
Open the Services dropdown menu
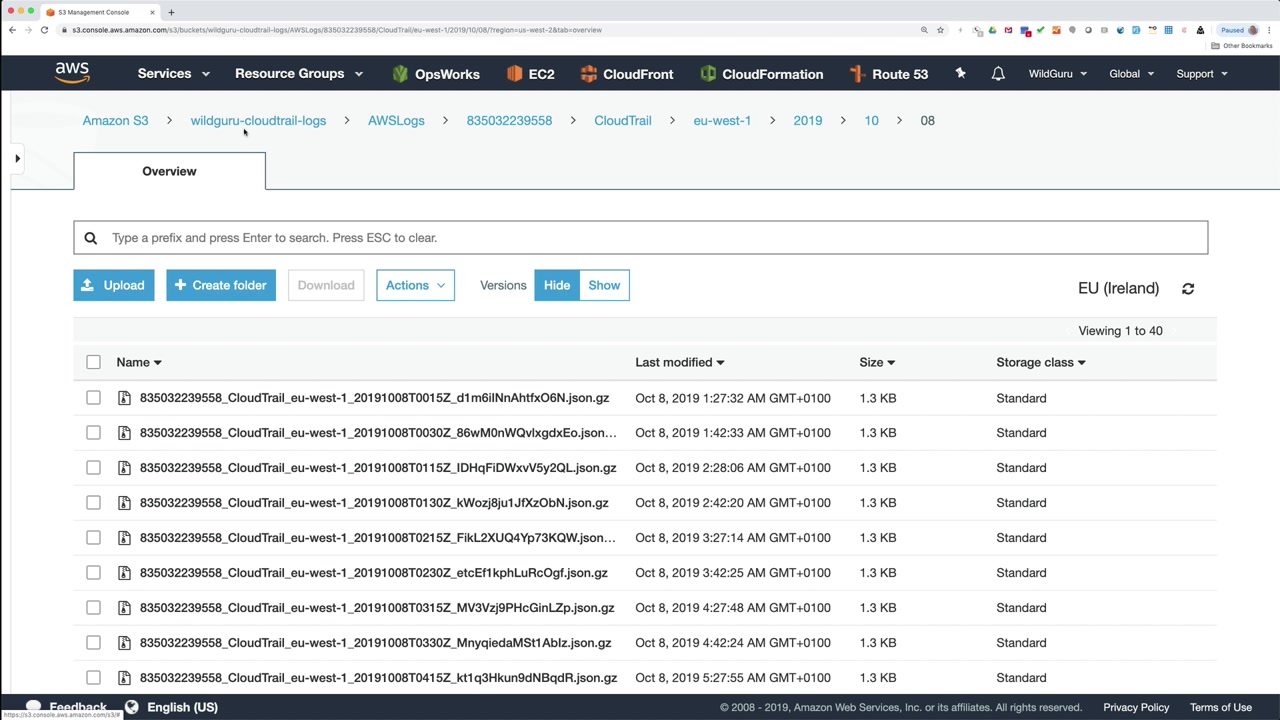(174, 74)
